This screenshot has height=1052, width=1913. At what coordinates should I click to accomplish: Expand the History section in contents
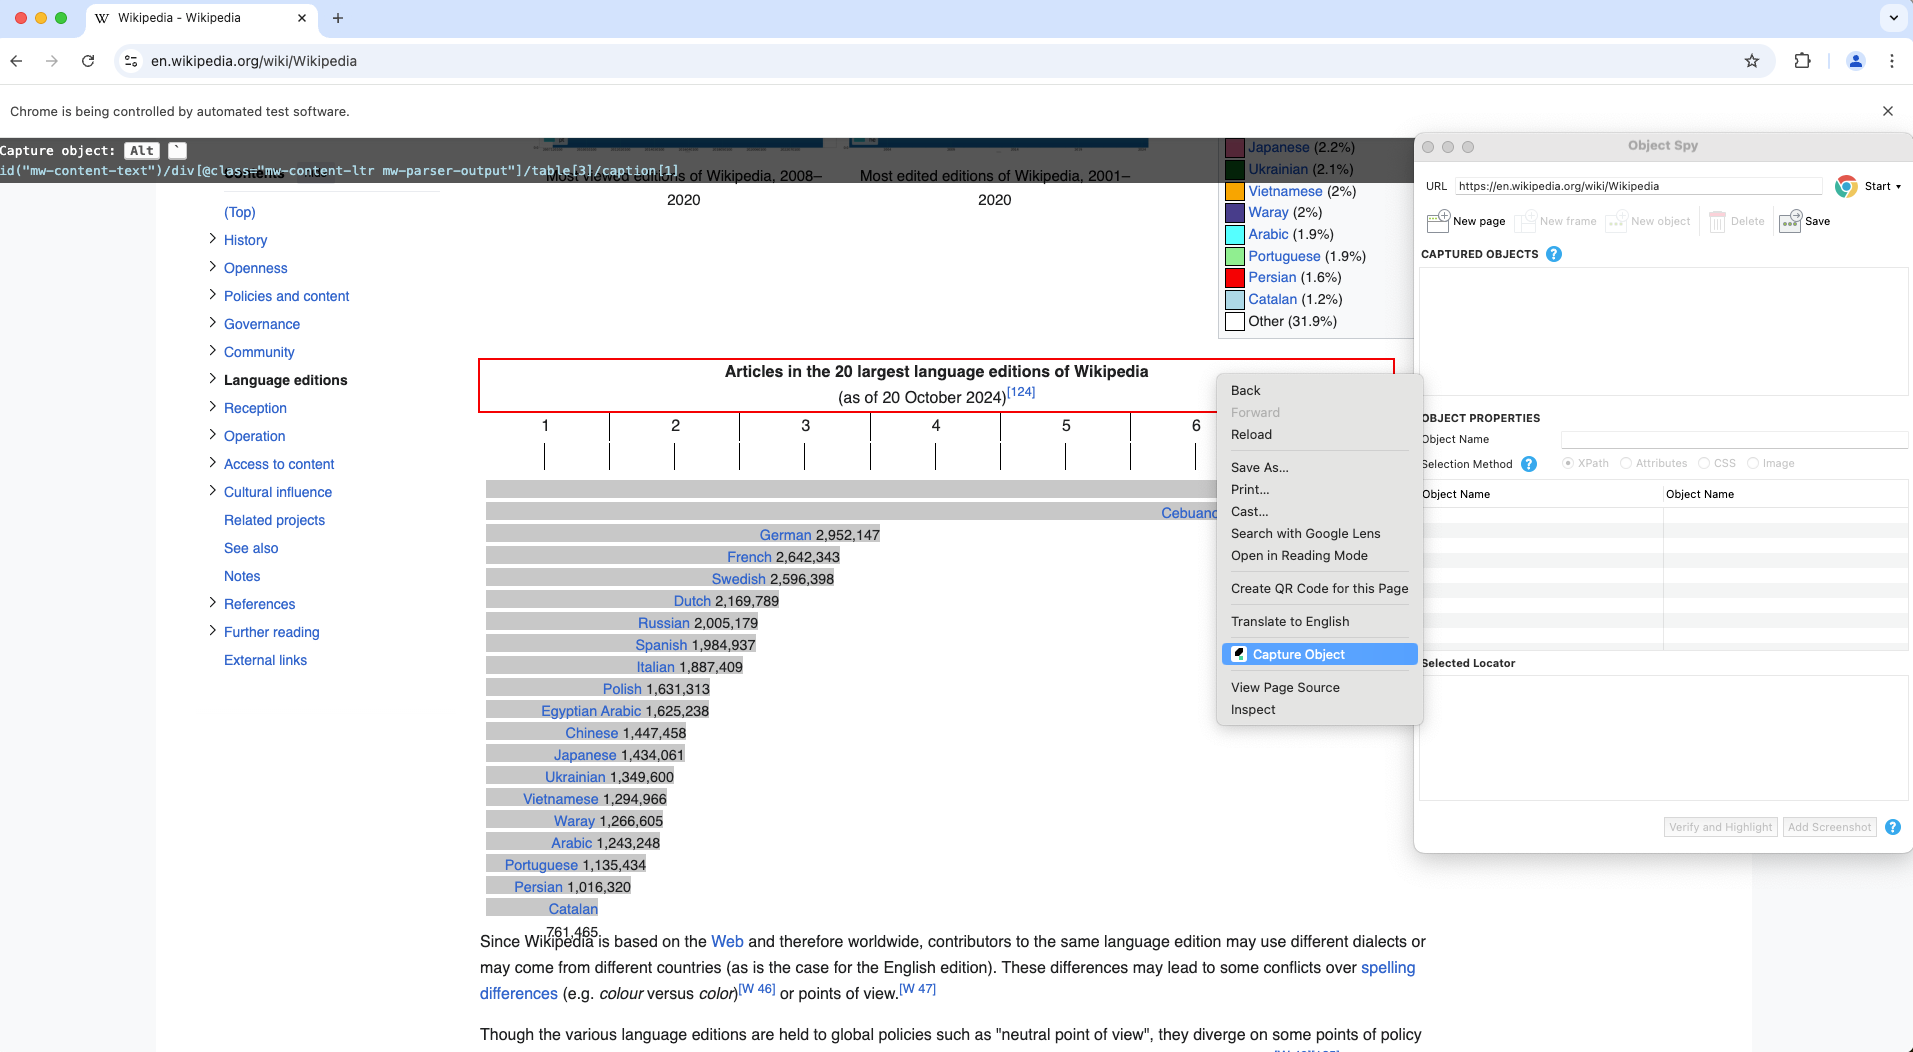212,239
